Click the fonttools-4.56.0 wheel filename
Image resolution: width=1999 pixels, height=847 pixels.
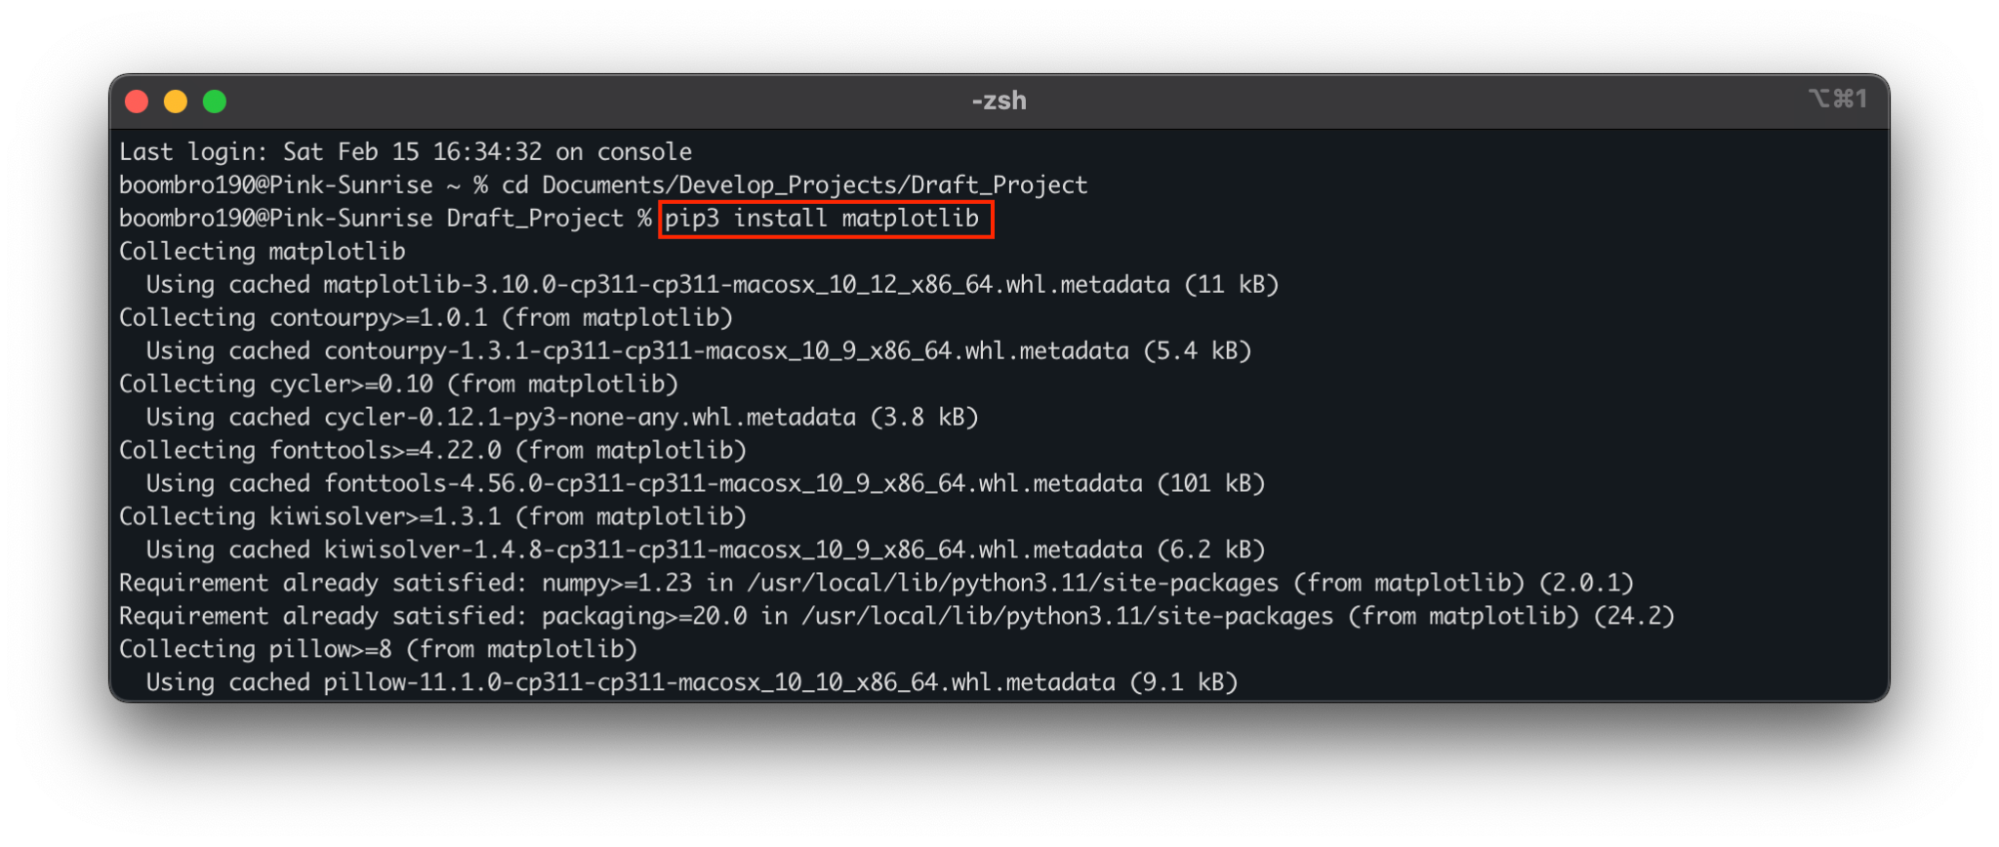pyautogui.click(x=732, y=484)
